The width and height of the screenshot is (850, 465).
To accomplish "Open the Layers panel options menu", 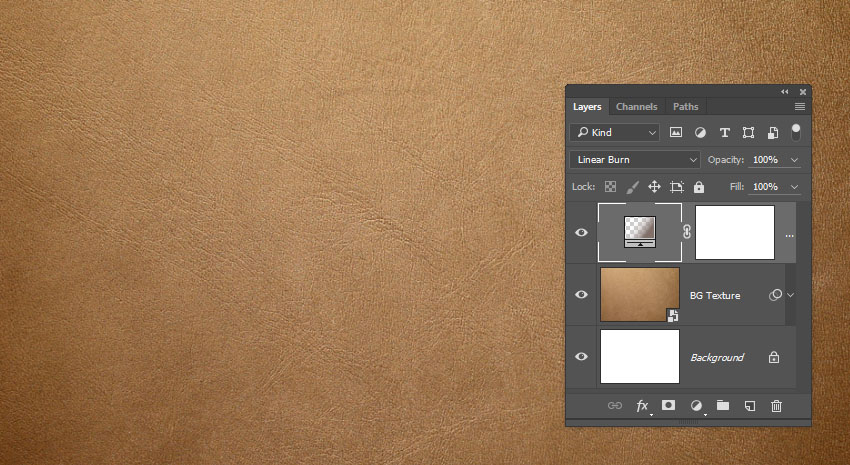I will (x=800, y=107).
